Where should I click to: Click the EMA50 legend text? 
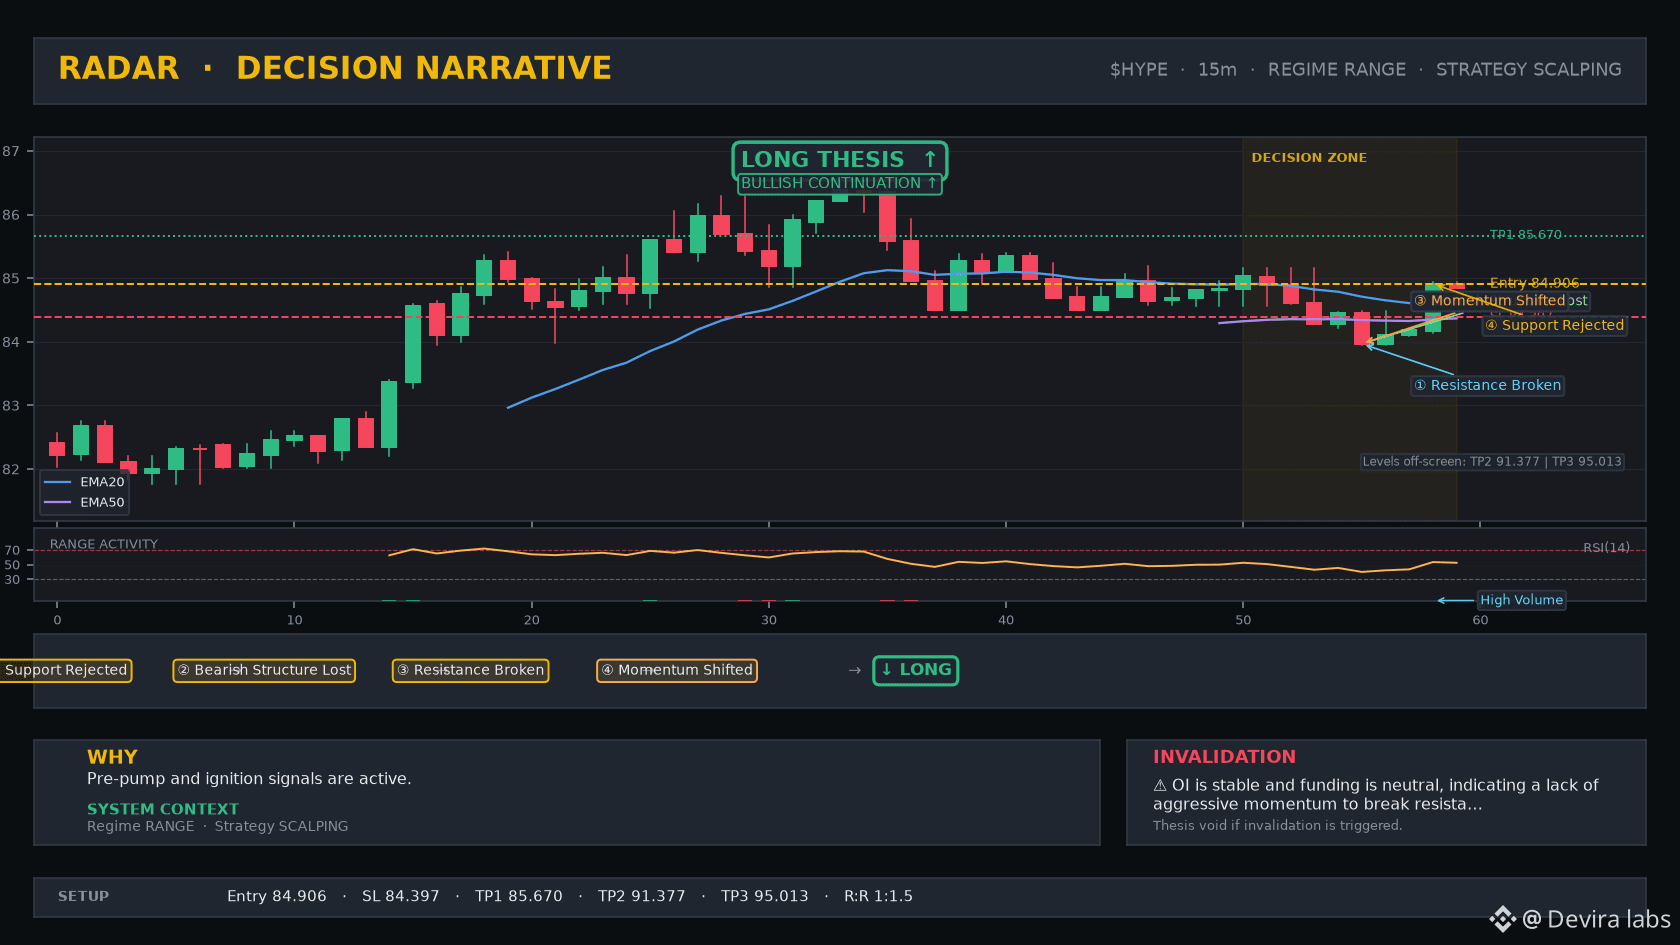tap(102, 502)
